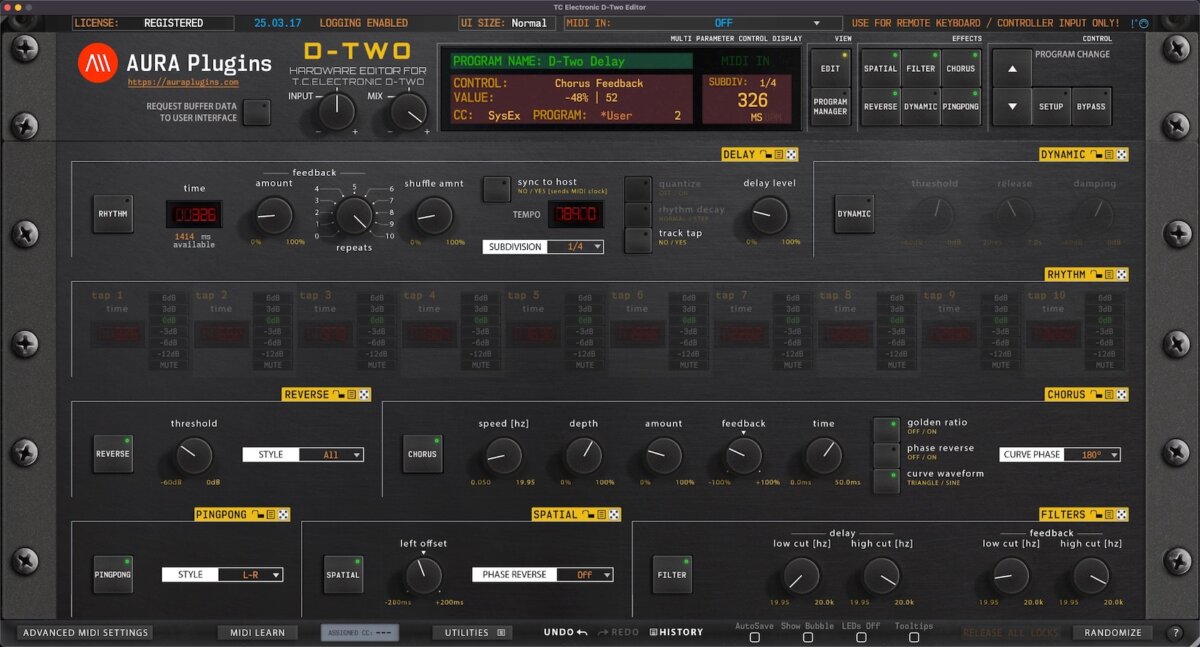Image resolution: width=1200 pixels, height=647 pixels.
Task: Randomize SPATIAL section using dice icon
Action: 614,515
